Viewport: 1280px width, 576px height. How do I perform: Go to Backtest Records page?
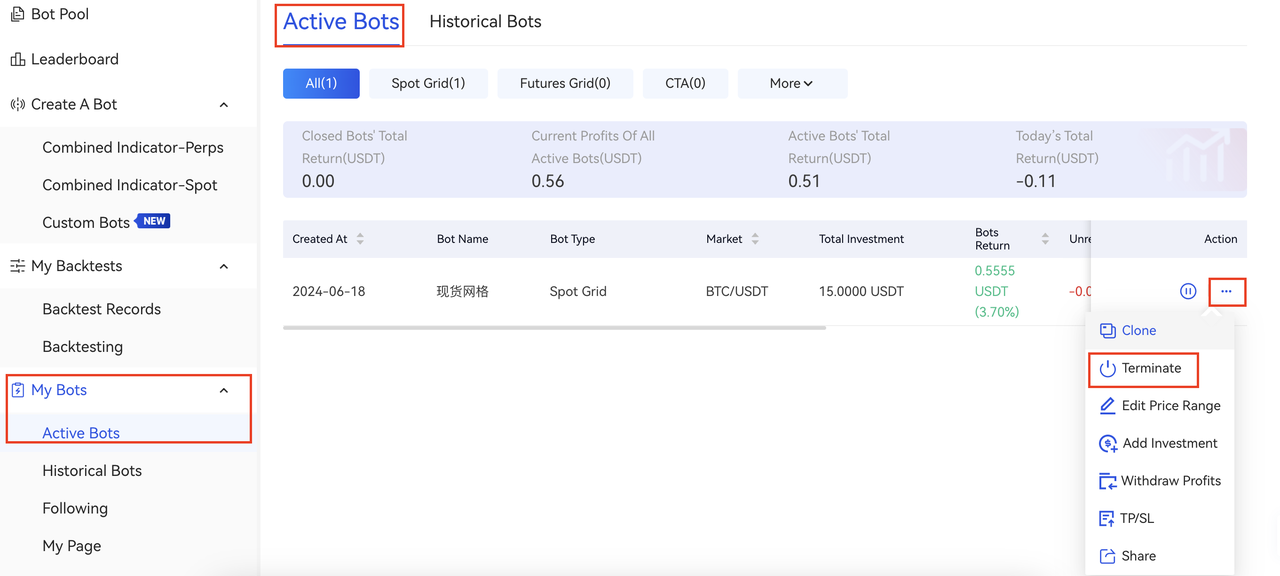coord(101,309)
